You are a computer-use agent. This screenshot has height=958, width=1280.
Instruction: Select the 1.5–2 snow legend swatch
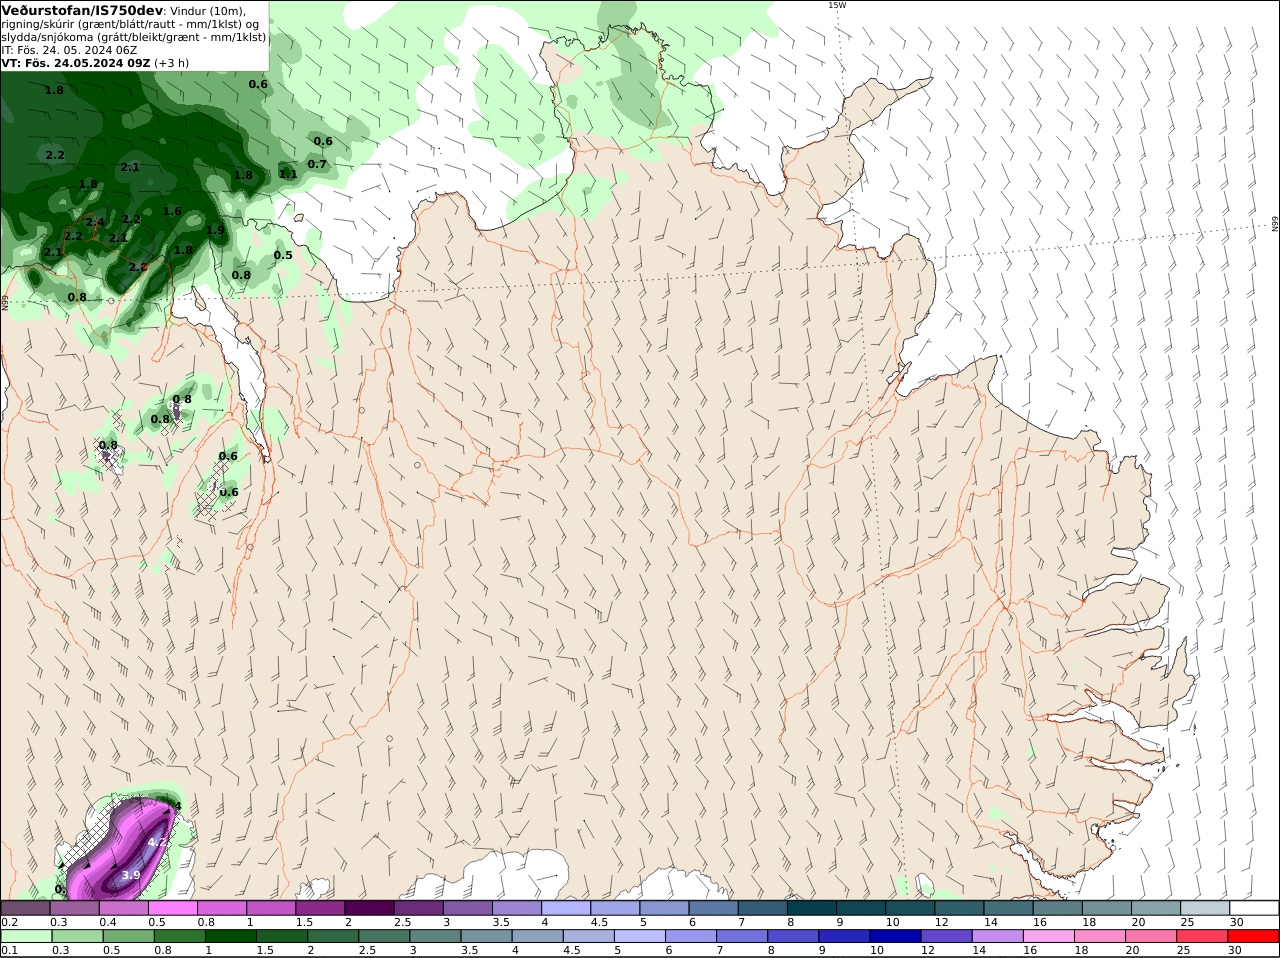[x=320, y=908]
